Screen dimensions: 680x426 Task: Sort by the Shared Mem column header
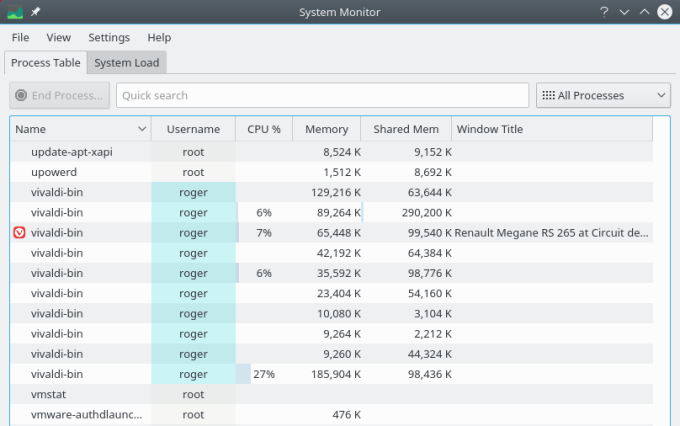pyautogui.click(x=406, y=129)
